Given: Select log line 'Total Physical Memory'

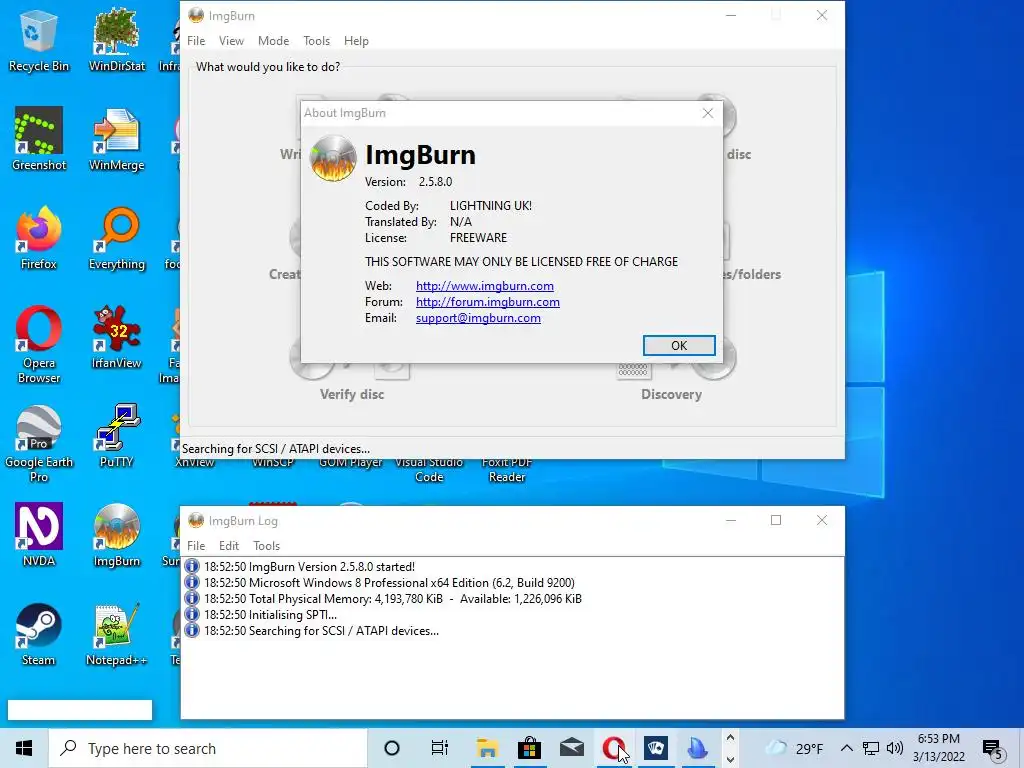Looking at the screenshot, I should pos(392,599).
